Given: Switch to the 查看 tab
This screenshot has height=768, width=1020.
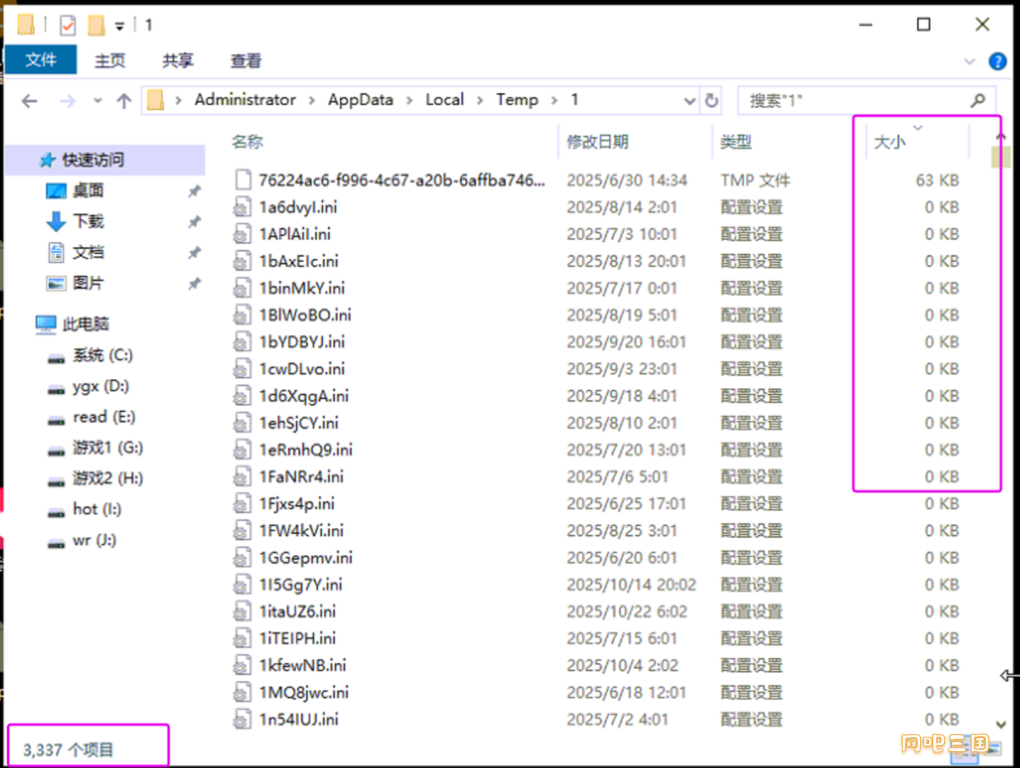Looking at the screenshot, I should pos(246,61).
